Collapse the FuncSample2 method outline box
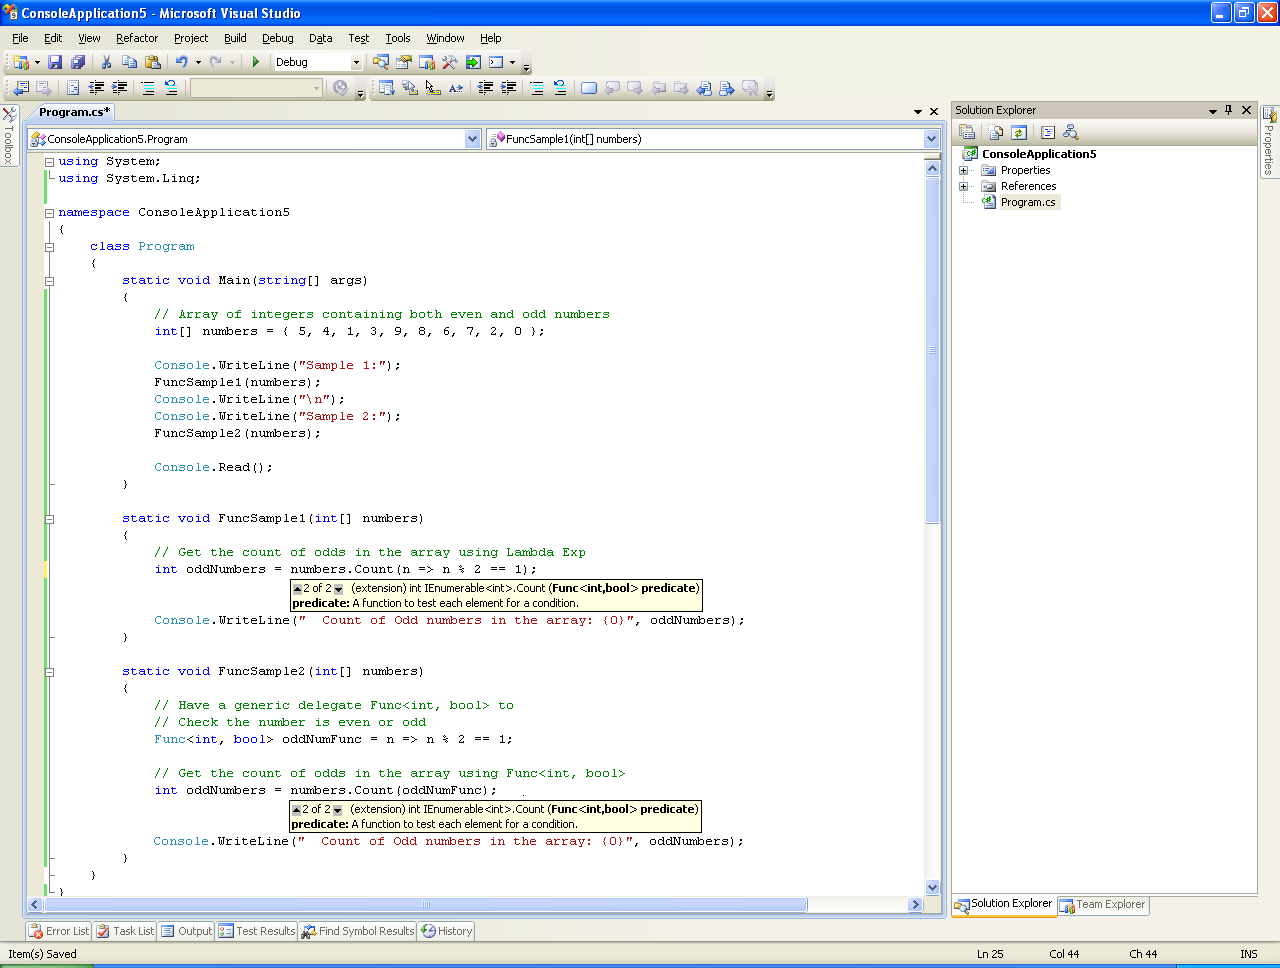 click(x=49, y=672)
